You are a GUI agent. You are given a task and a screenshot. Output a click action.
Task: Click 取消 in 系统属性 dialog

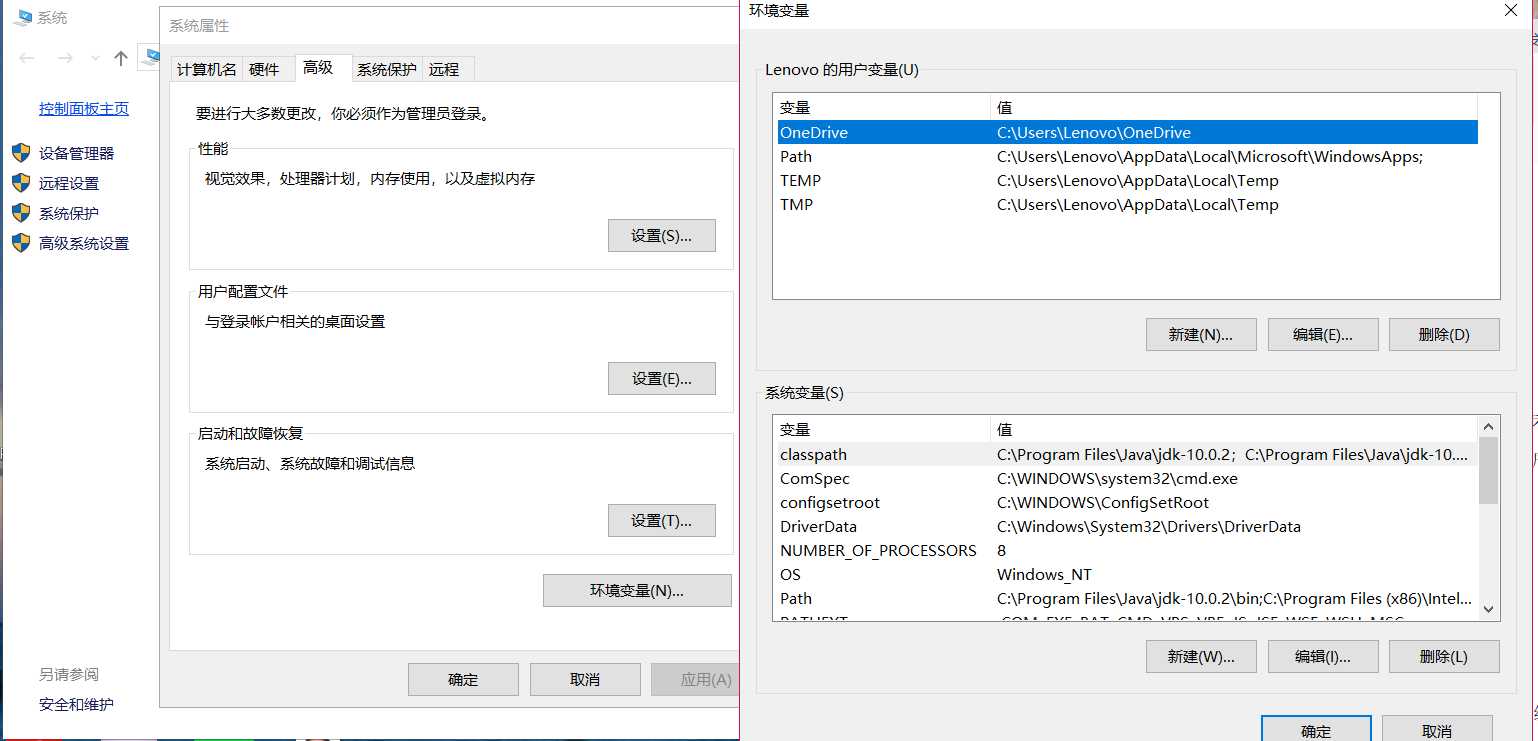585,680
